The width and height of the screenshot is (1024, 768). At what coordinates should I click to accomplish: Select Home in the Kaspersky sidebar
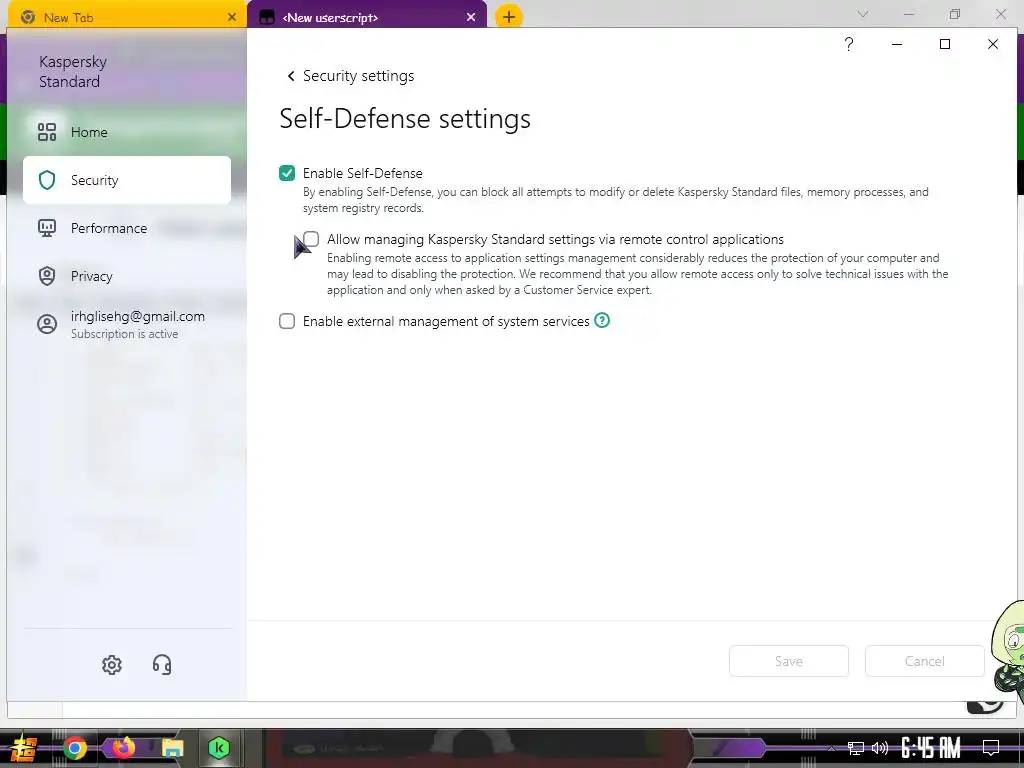(x=127, y=132)
